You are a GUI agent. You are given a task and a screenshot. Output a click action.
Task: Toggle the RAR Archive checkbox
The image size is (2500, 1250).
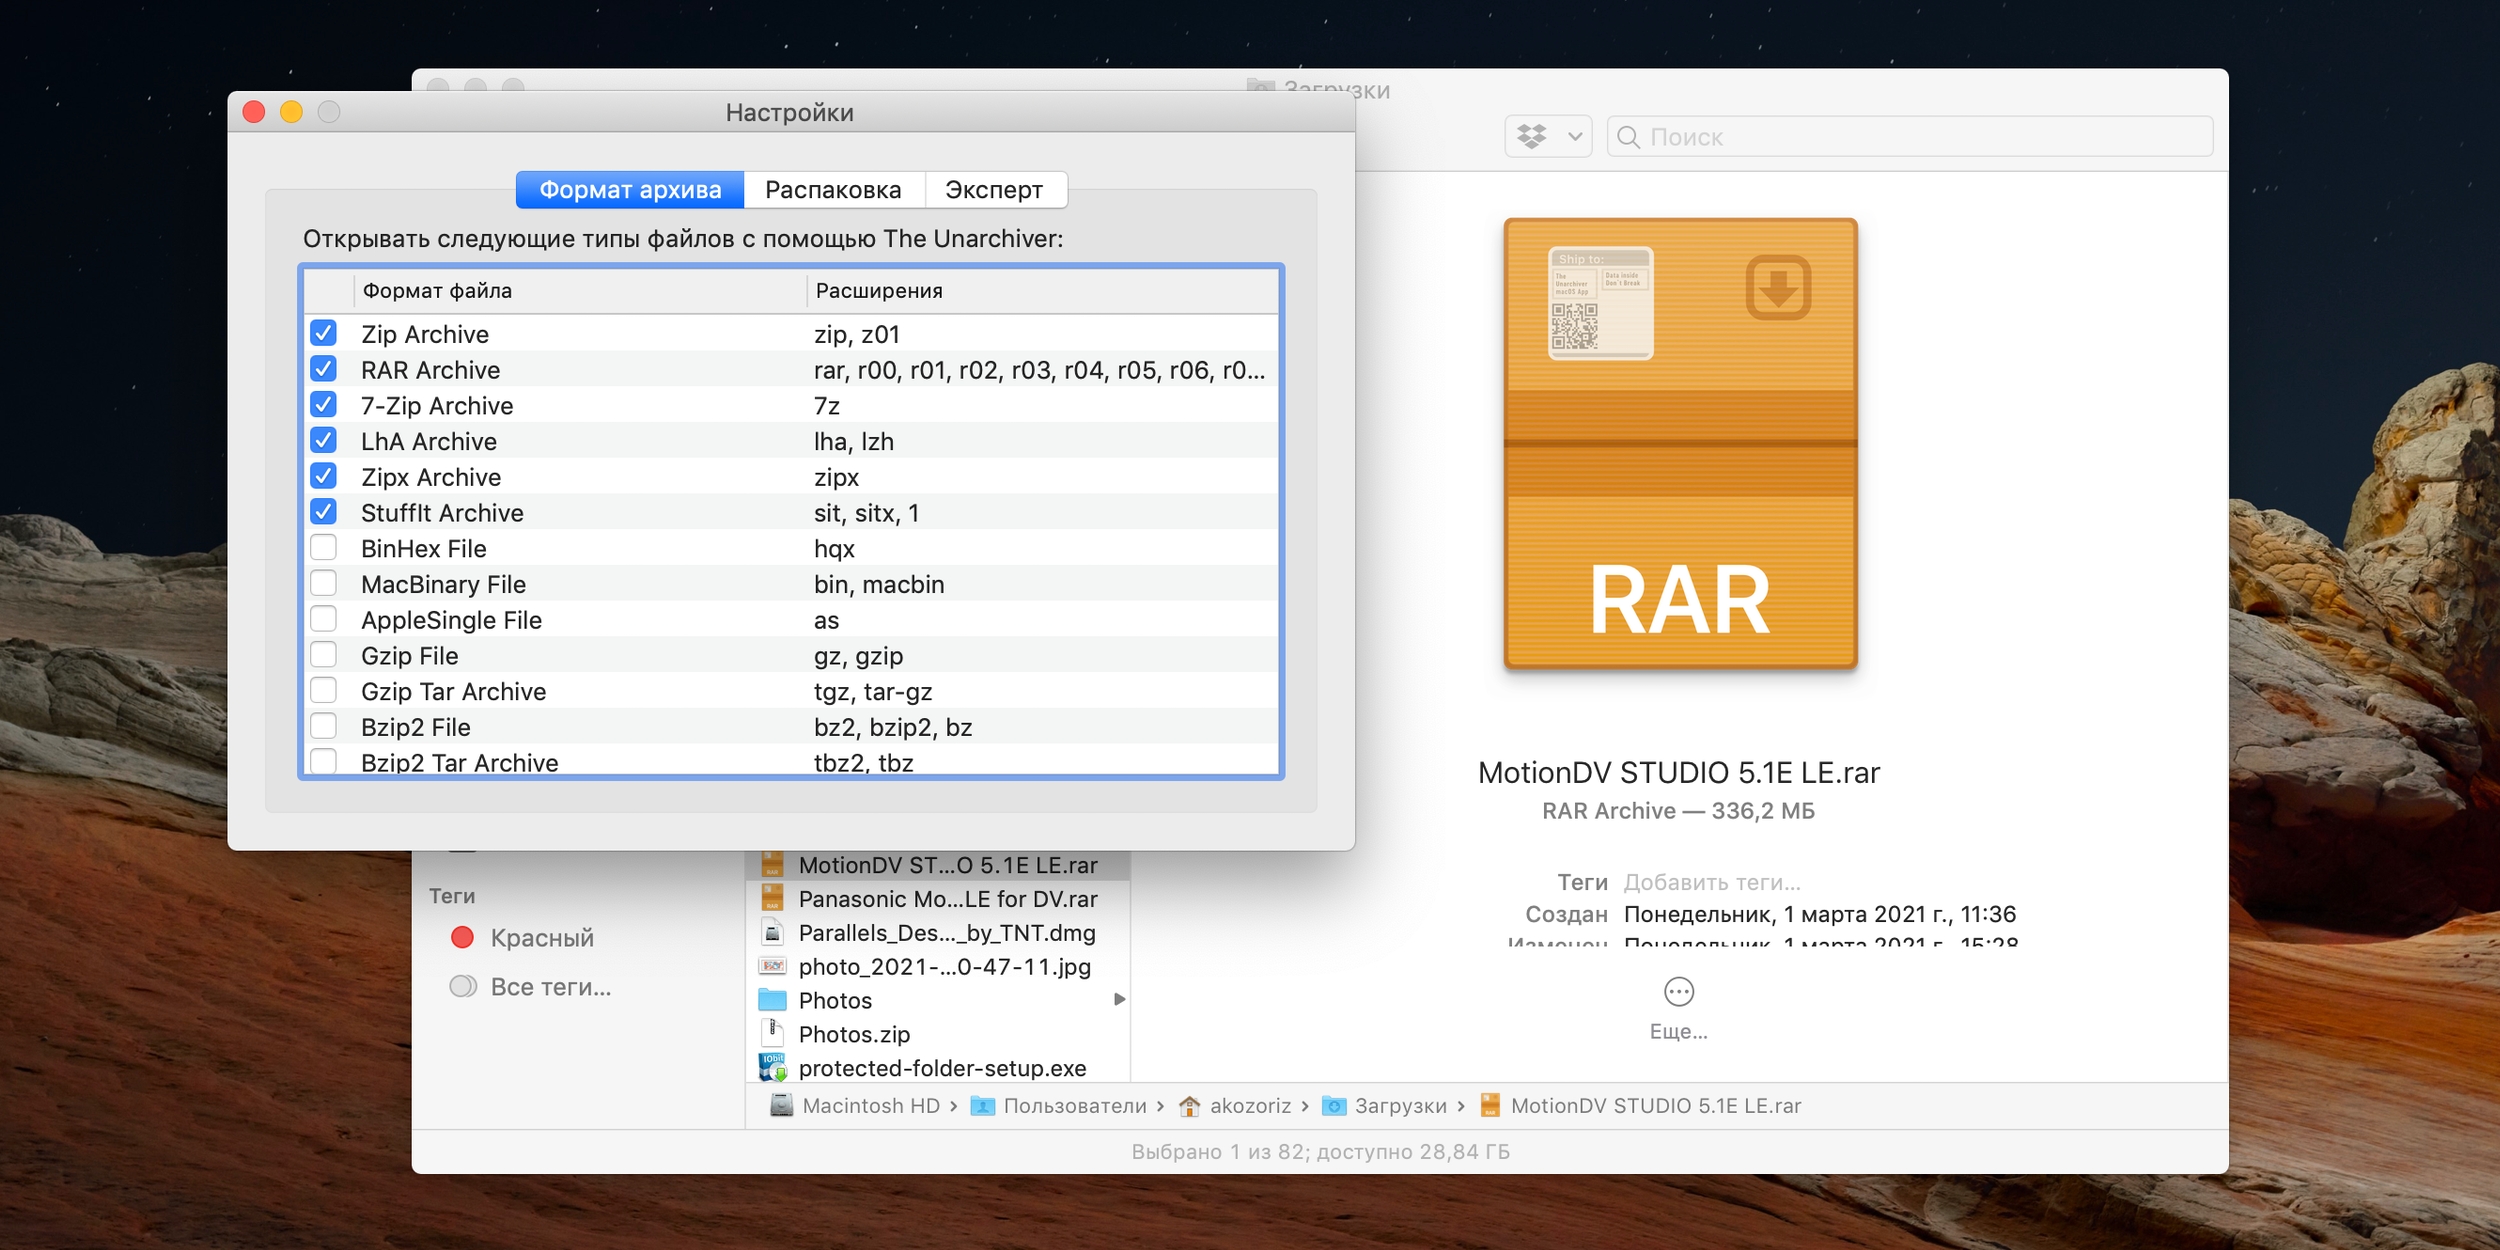(x=323, y=369)
